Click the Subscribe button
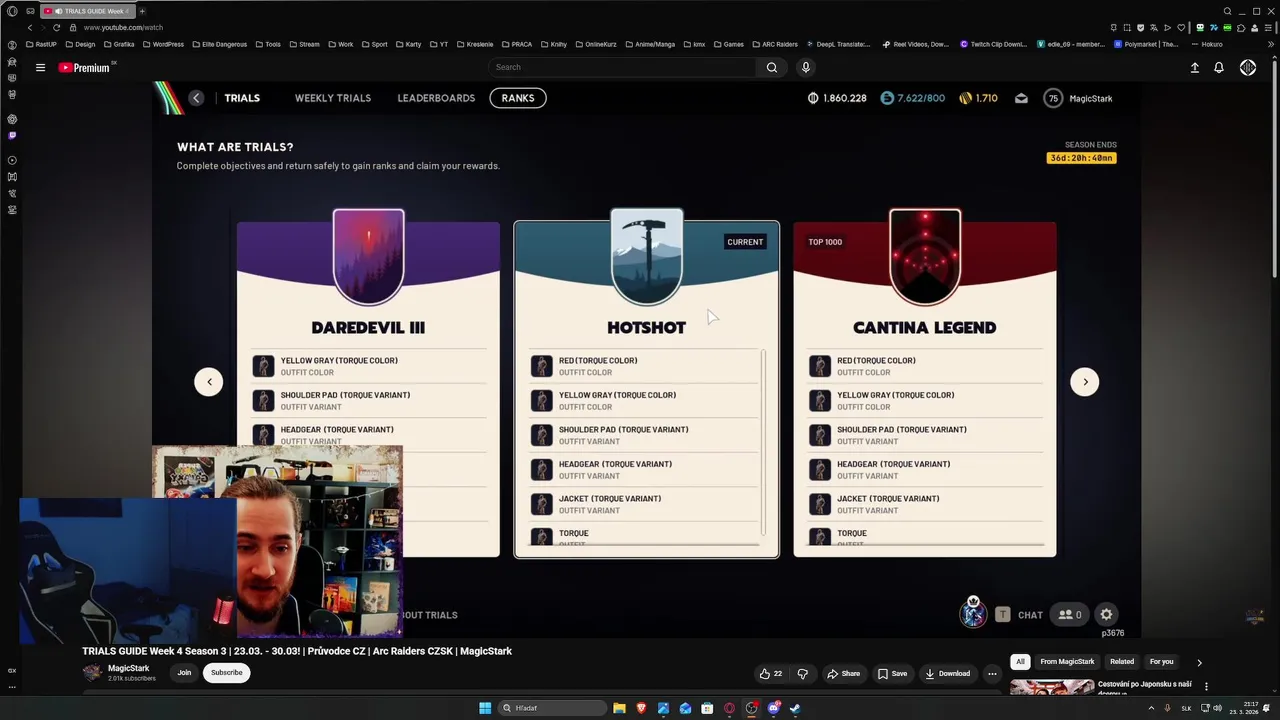The height and width of the screenshot is (720, 1280). pos(226,673)
